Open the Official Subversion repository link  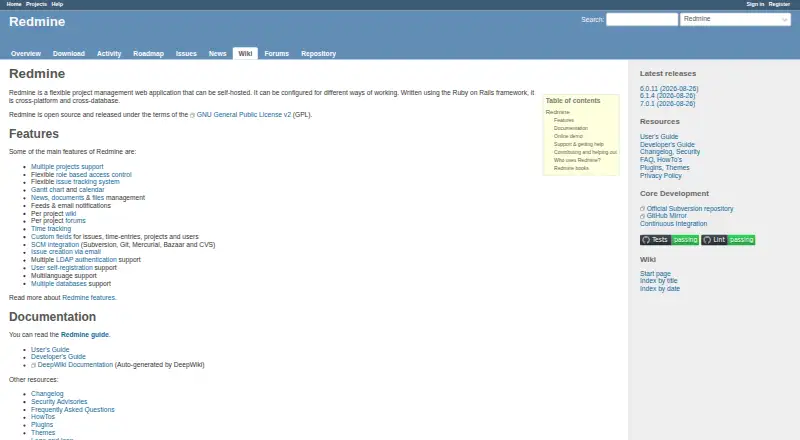(690, 209)
